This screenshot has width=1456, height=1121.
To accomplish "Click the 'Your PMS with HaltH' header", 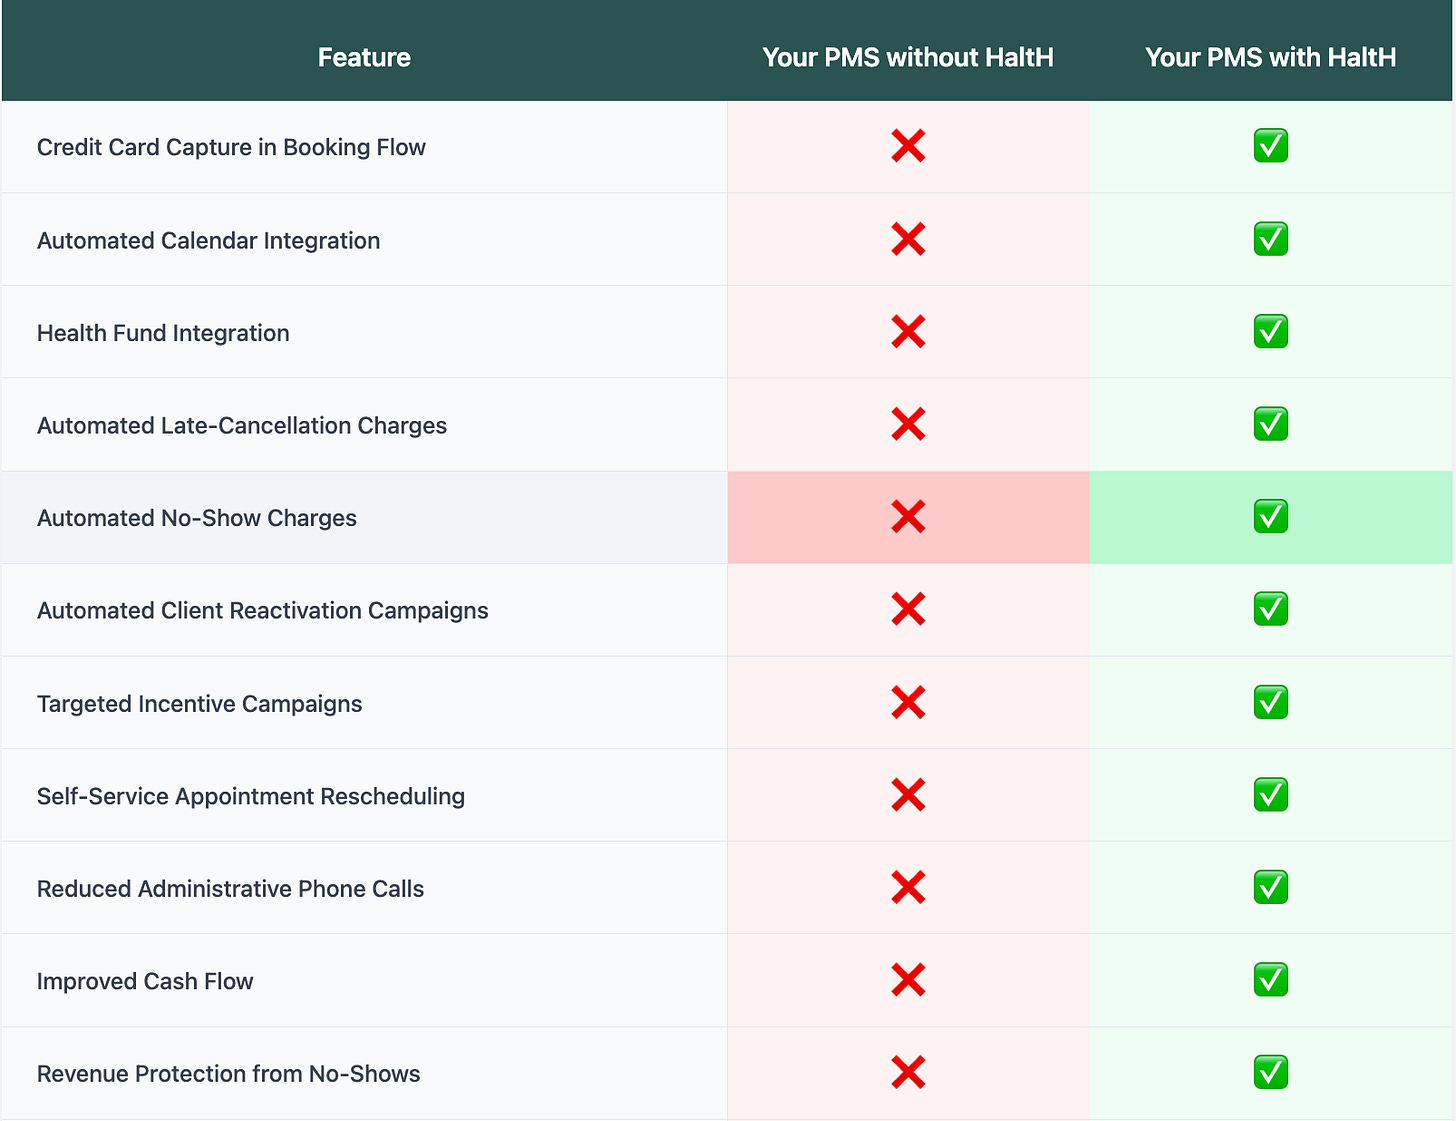I will point(1270,58).
